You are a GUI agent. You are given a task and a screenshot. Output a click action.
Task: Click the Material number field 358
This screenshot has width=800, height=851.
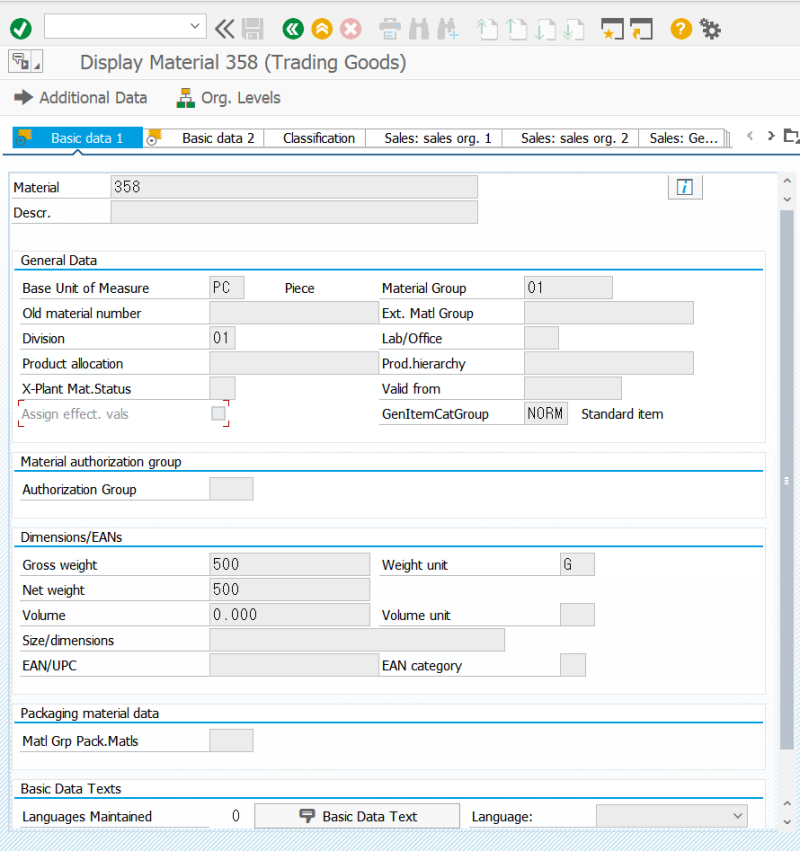click(294, 187)
